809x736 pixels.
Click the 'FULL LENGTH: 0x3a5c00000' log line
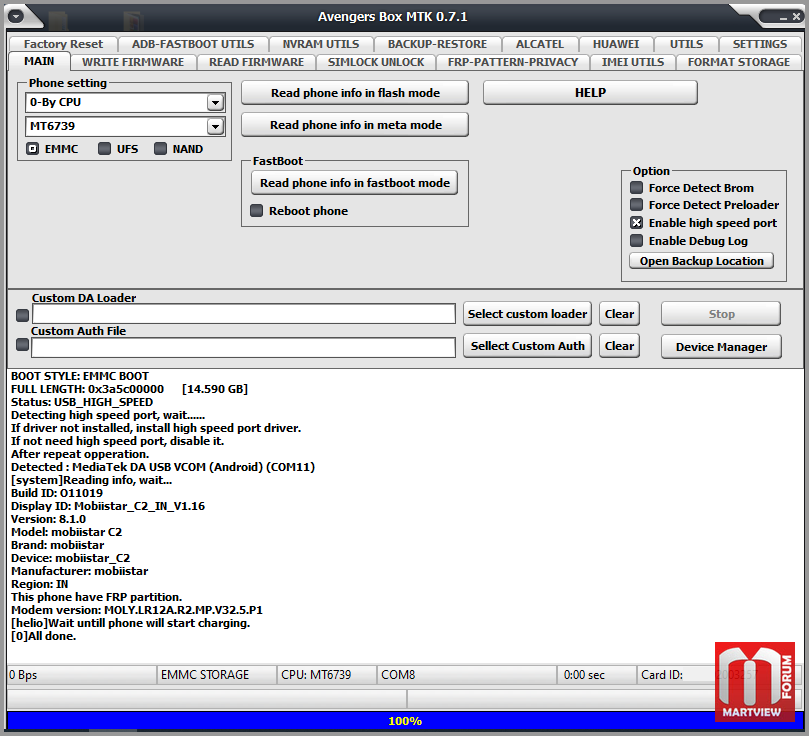pyautogui.click(x=129, y=389)
